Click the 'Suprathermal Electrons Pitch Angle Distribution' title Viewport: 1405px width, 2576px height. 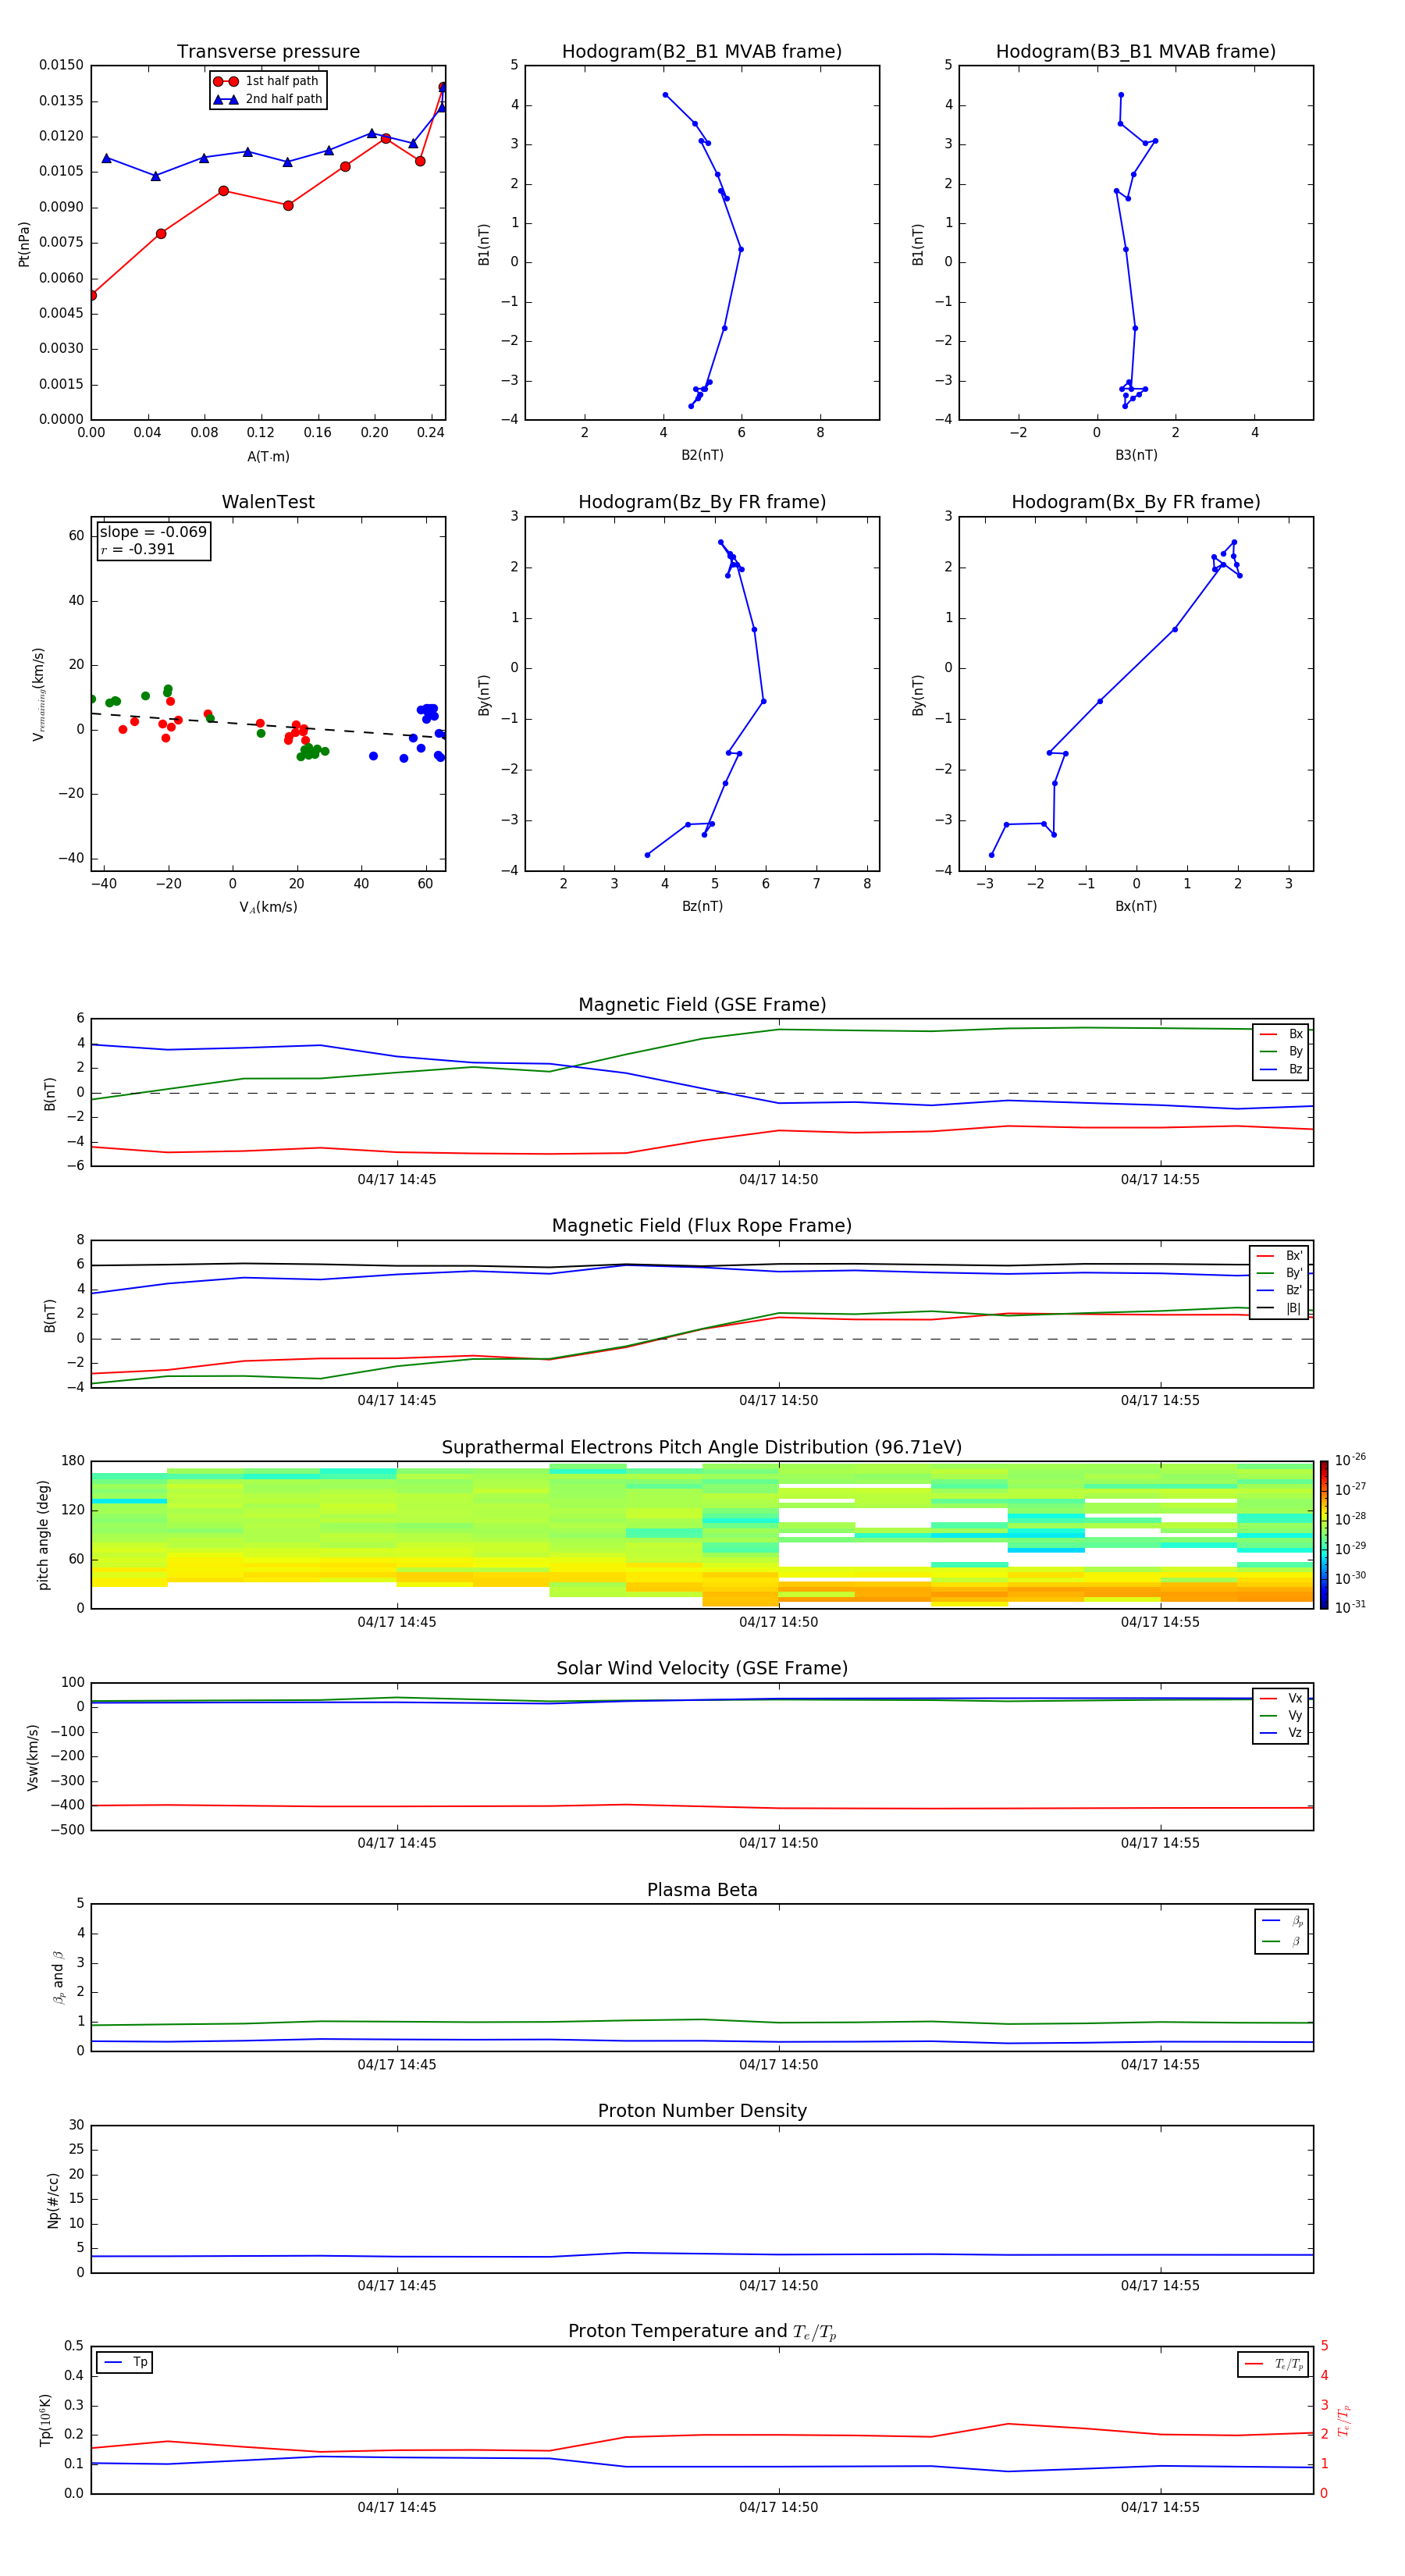point(702,1448)
